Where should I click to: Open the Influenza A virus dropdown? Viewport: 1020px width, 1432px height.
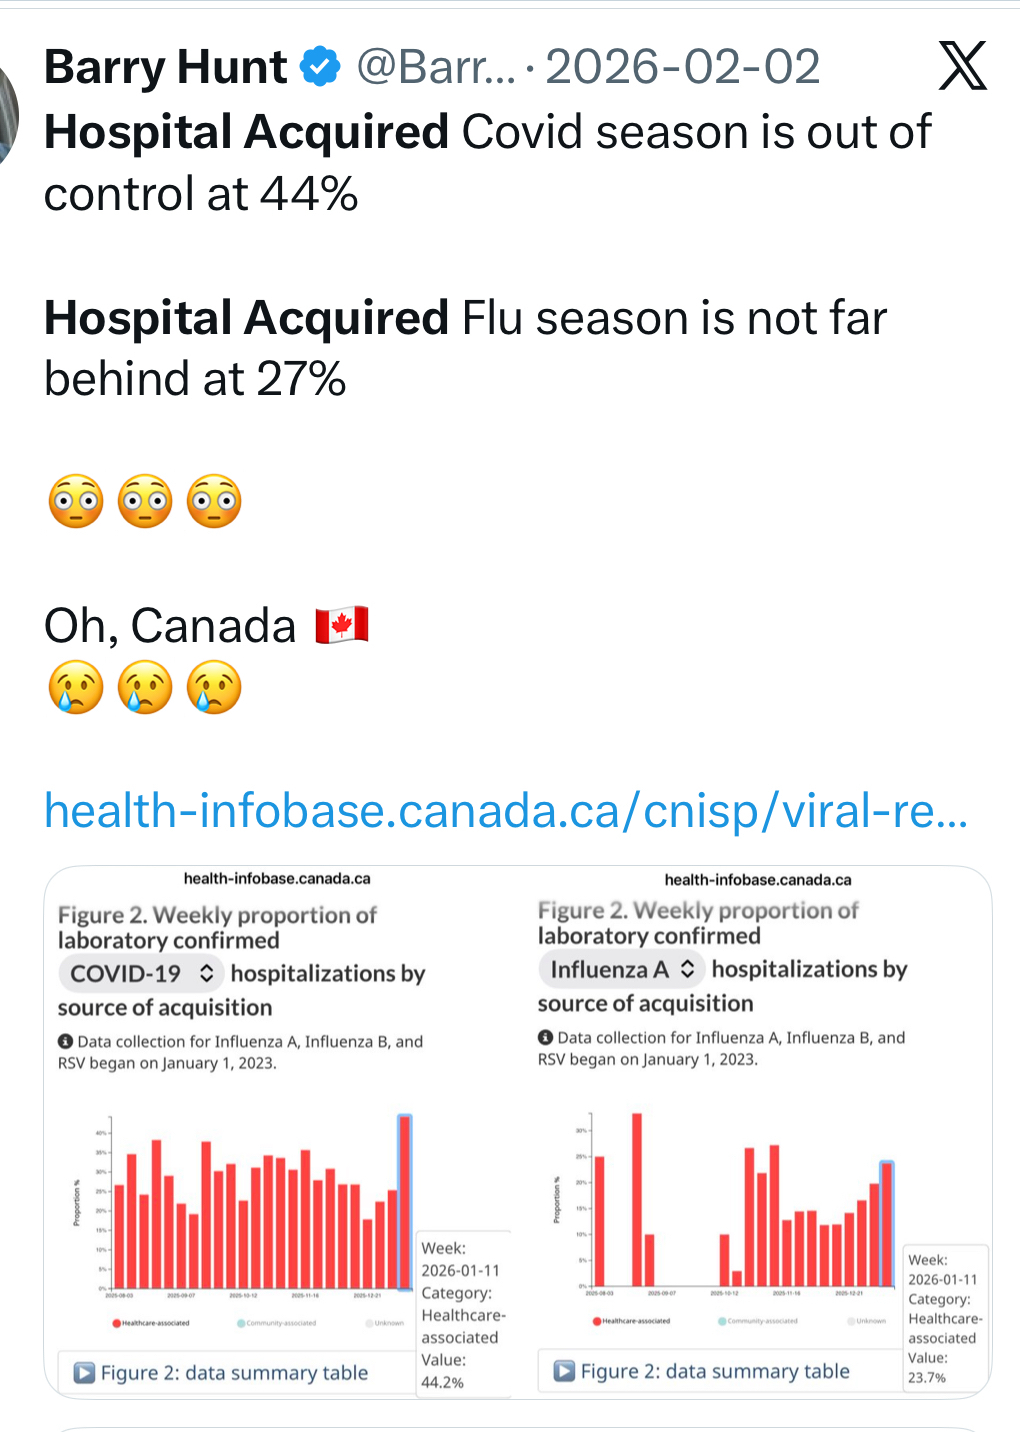(622, 970)
